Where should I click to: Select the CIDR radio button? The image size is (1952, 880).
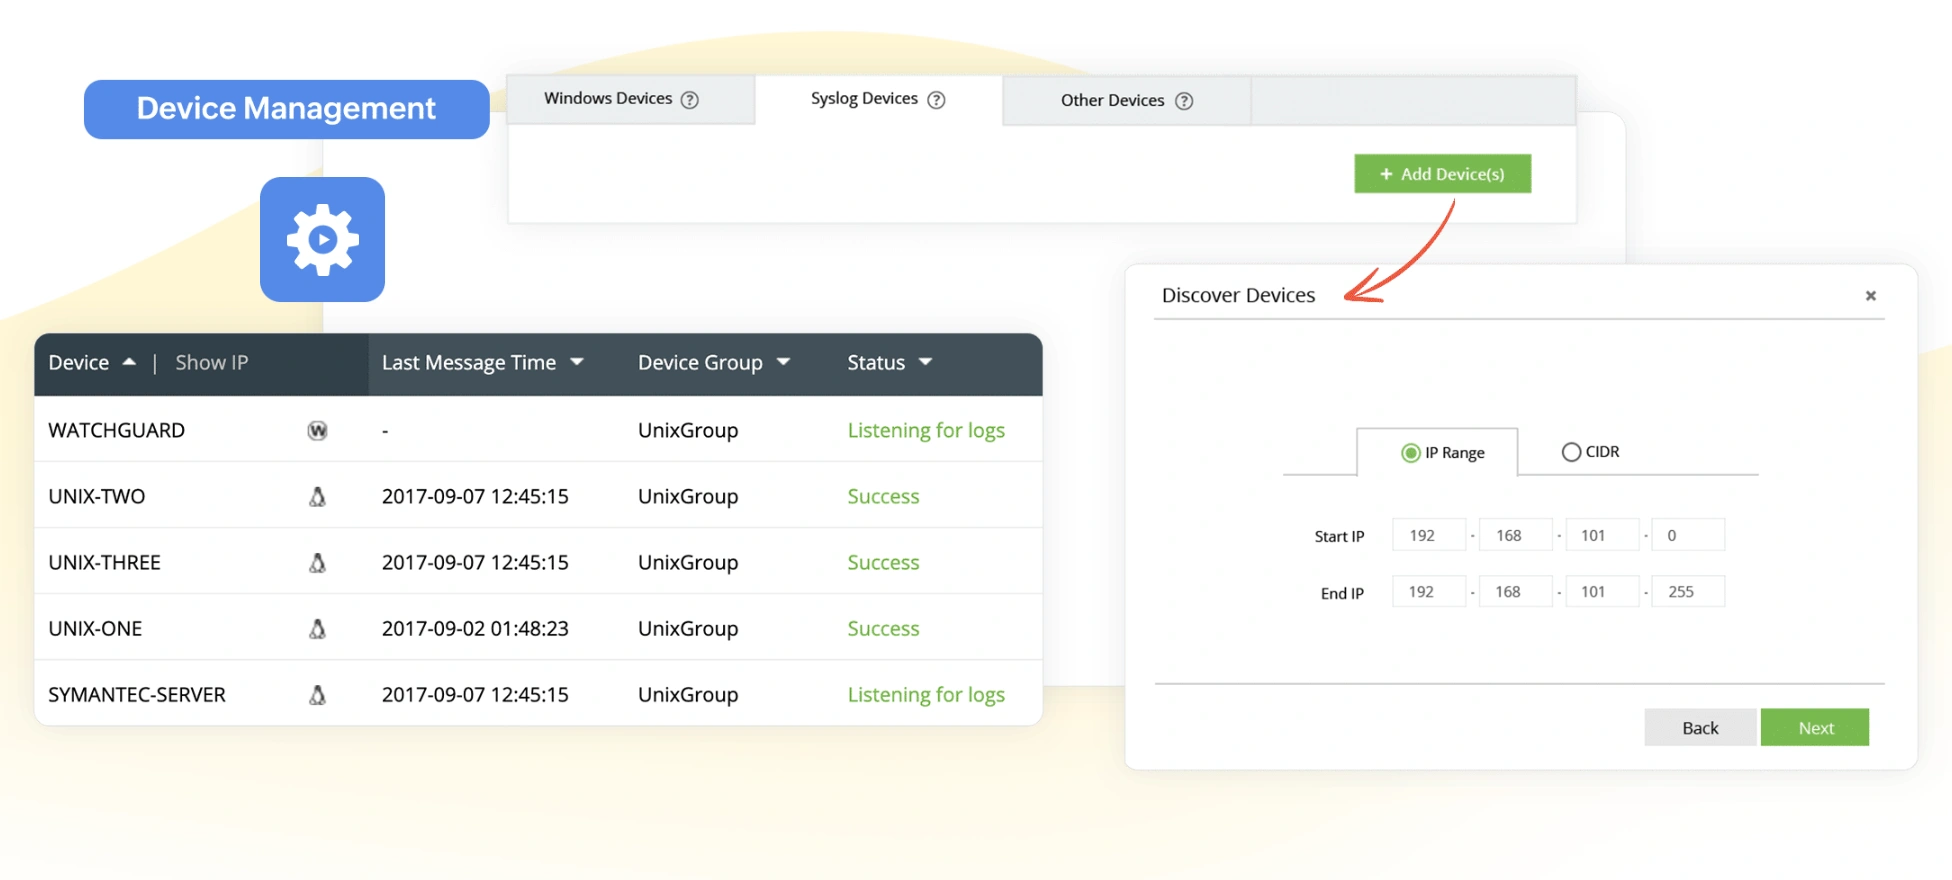point(1571,452)
